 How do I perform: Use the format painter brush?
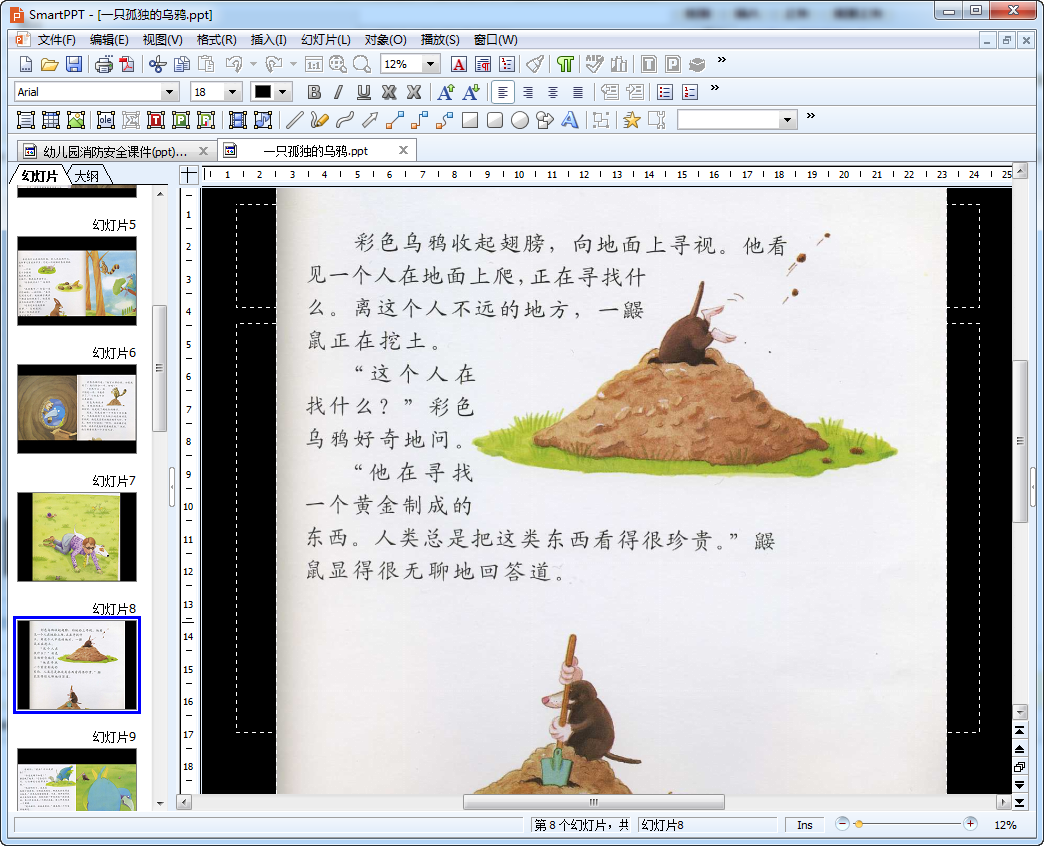click(535, 65)
